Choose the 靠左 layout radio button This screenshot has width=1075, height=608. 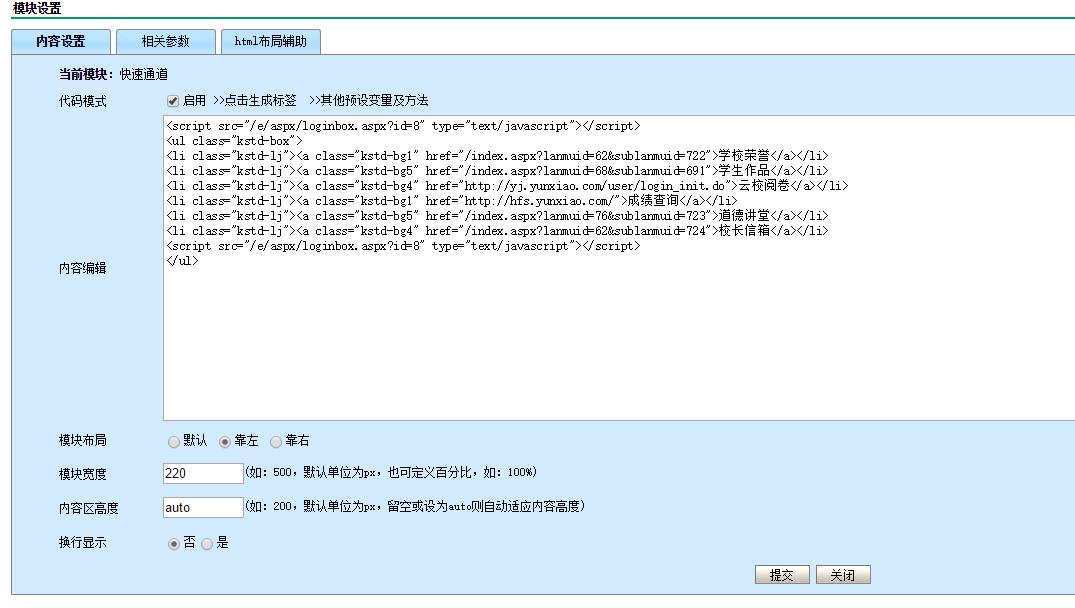click(x=226, y=441)
